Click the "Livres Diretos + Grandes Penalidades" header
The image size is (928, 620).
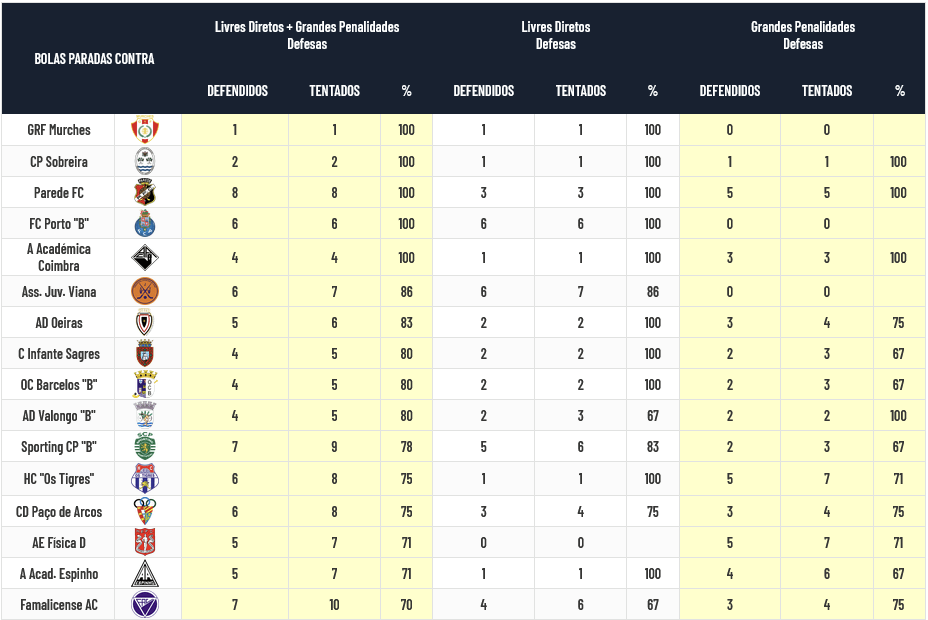pyautogui.click(x=307, y=35)
